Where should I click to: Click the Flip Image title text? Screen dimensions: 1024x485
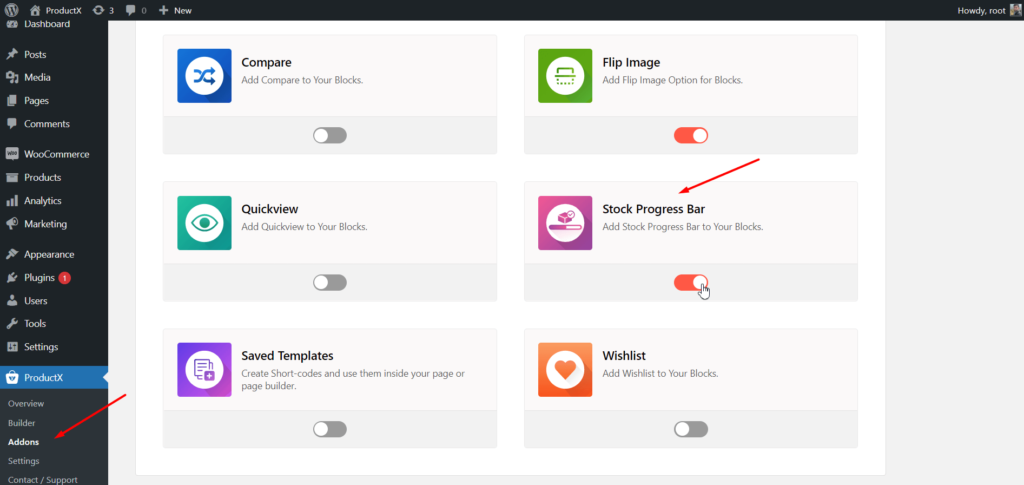(631, 63)
